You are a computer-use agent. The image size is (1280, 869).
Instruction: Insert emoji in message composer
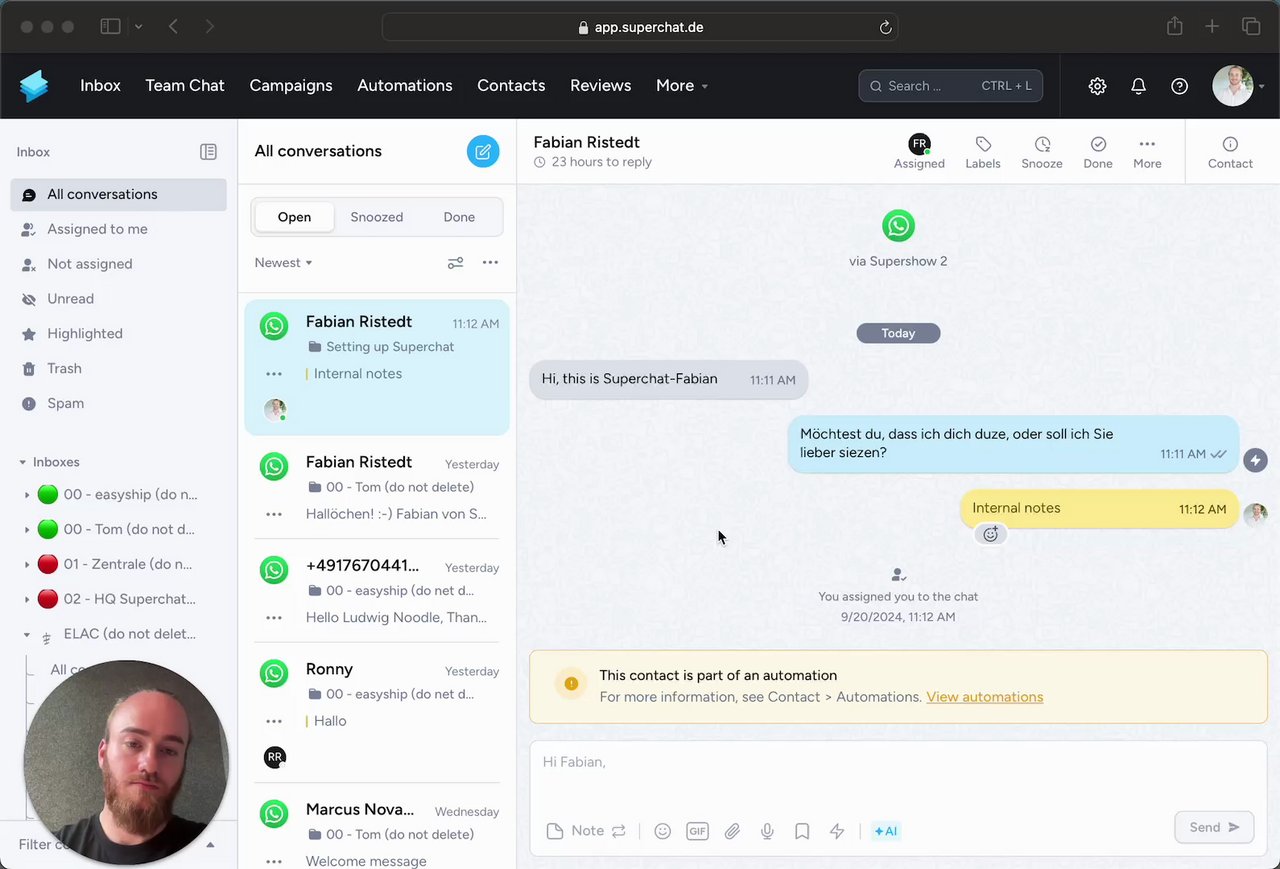[x=662, y=830]
